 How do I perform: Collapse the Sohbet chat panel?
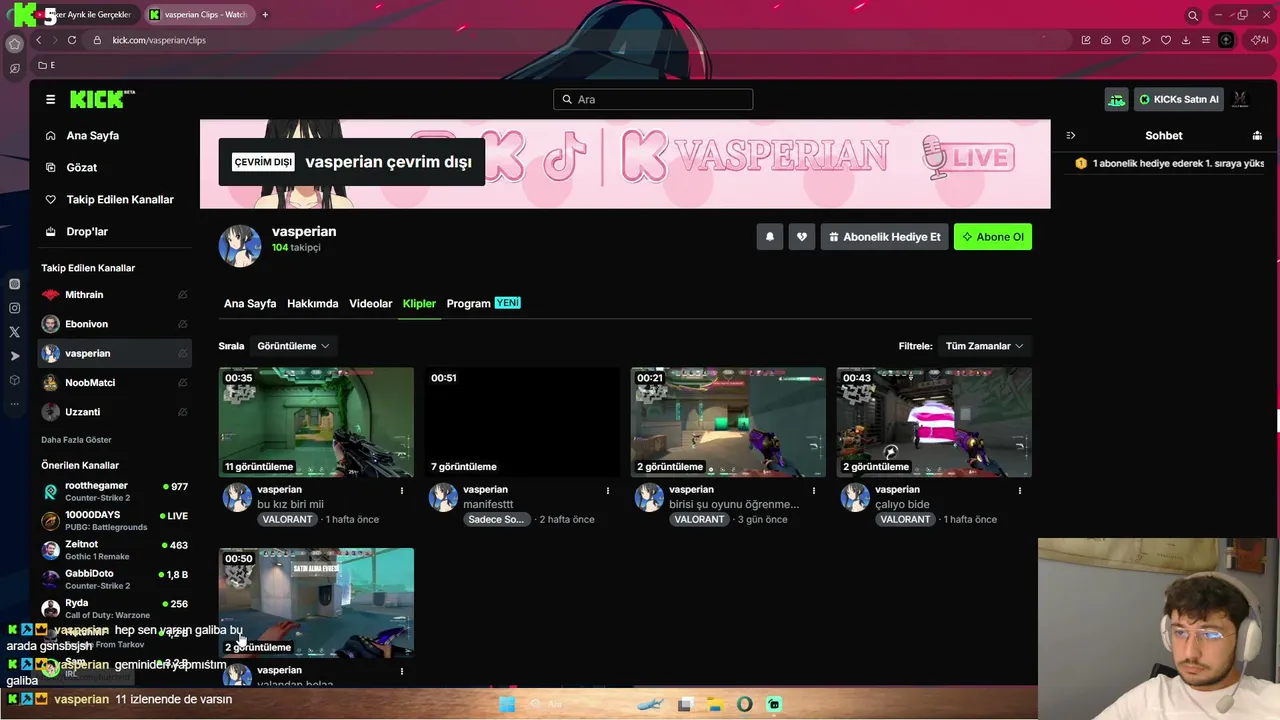(x=1070, y=135)
